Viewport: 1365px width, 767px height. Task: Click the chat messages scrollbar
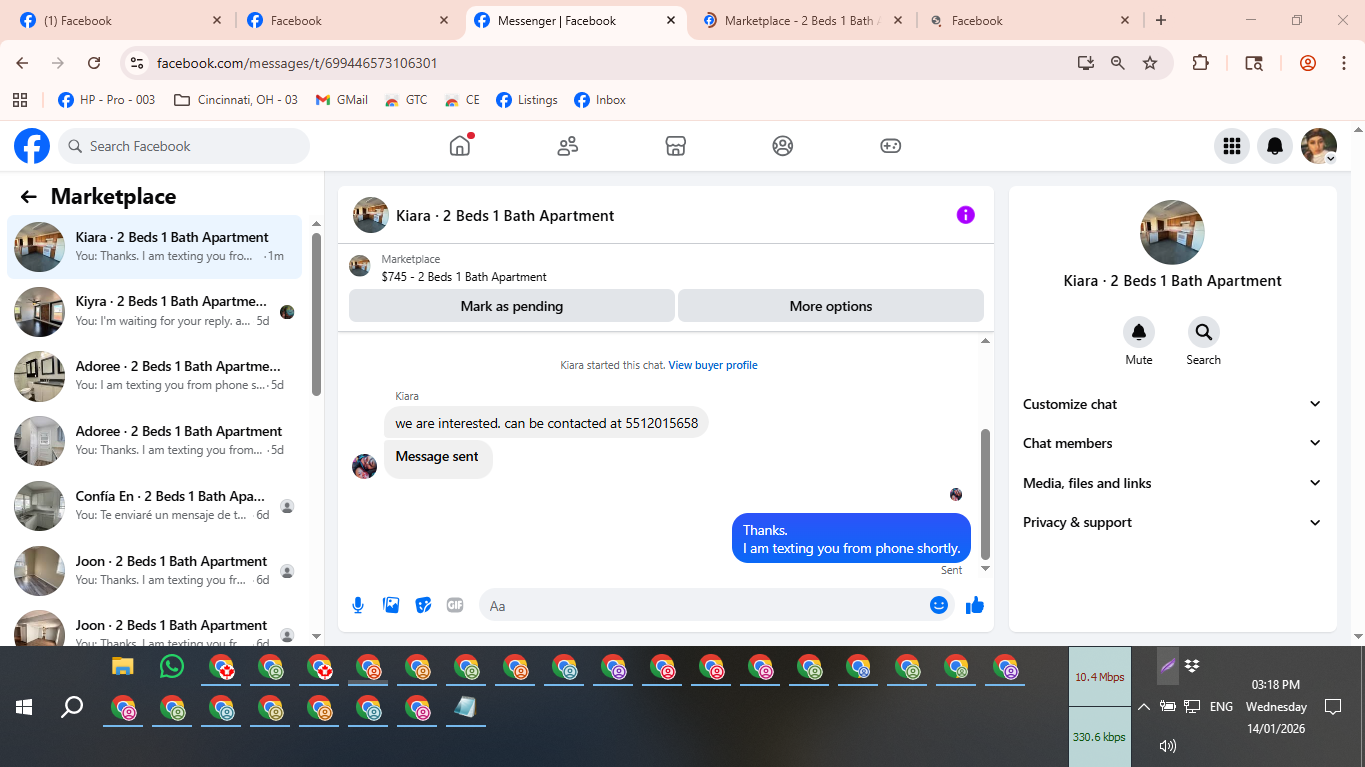[985, 494]
